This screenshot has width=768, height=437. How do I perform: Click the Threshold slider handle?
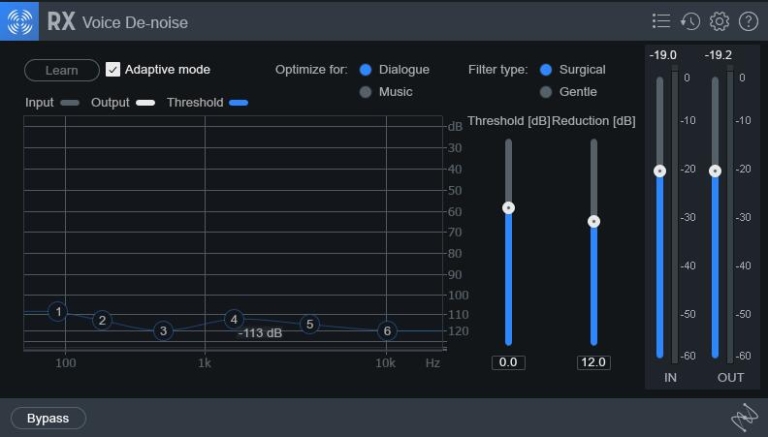pyautogui.click(x=508, y=208)
